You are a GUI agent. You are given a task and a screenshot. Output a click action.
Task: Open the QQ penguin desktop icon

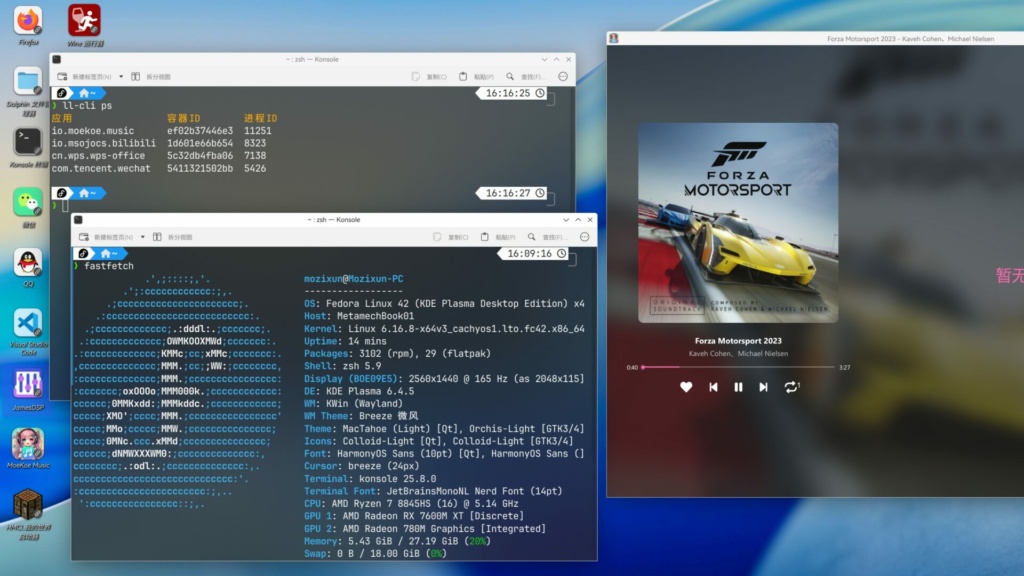(28, 263)
